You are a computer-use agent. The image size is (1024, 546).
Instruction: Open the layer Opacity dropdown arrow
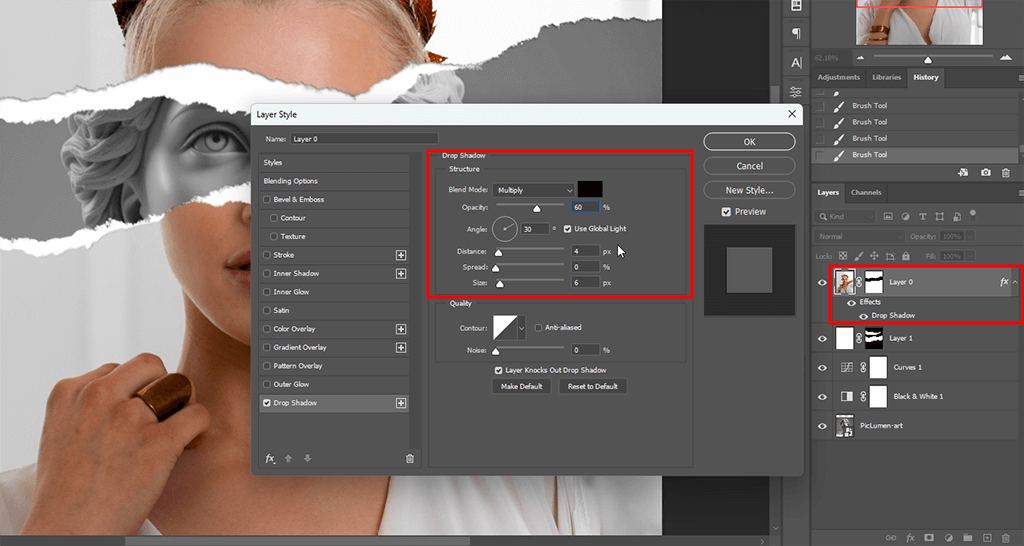click(970, 236)
